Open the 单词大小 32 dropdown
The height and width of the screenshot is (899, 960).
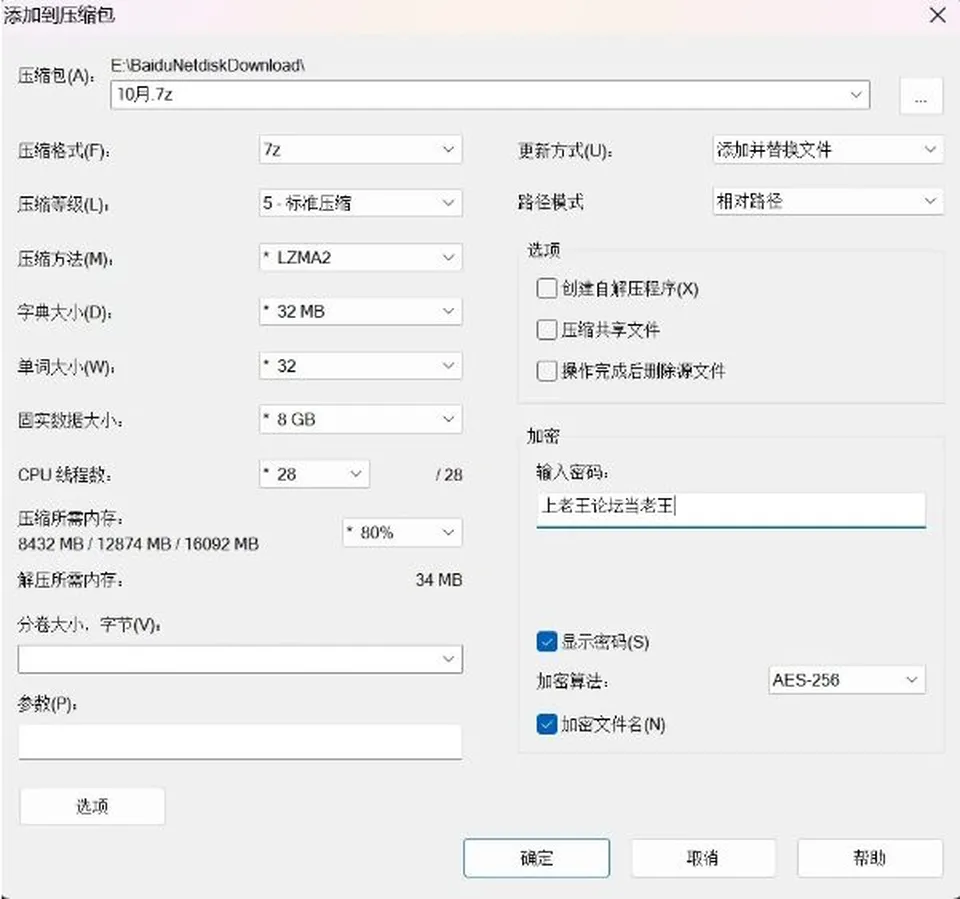coord(361,366)
